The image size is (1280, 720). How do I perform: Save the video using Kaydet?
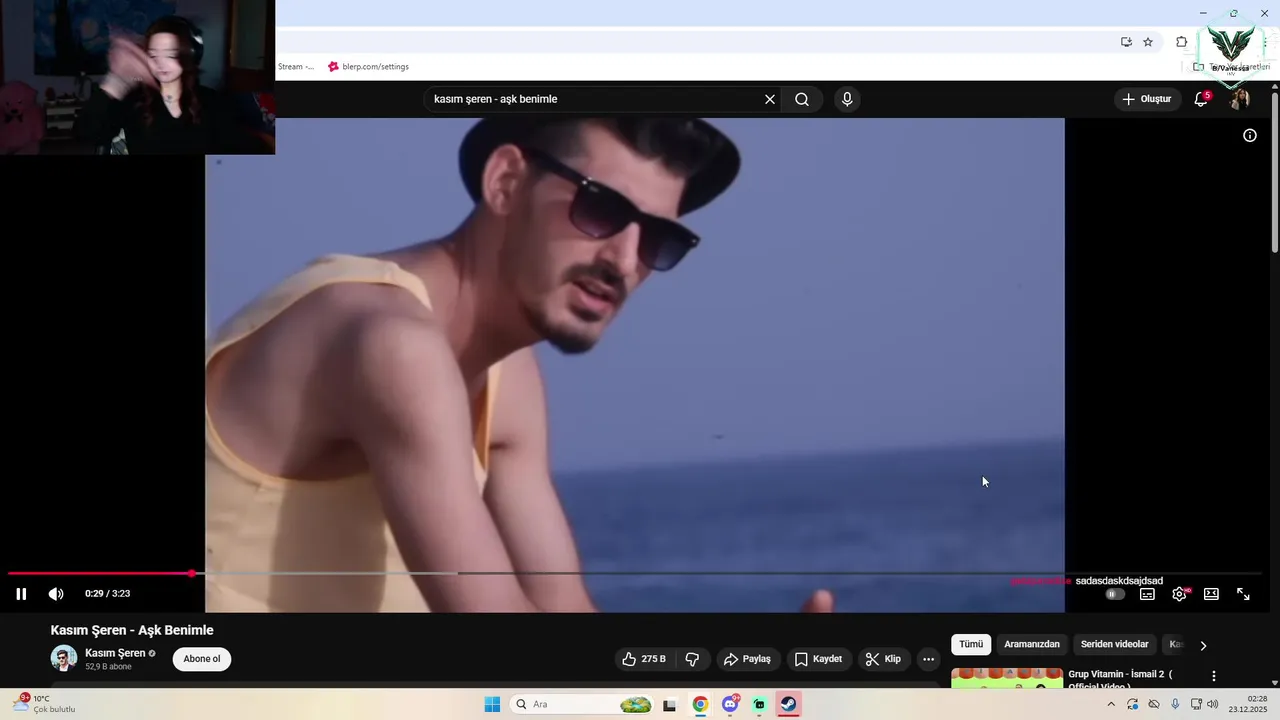818,659
